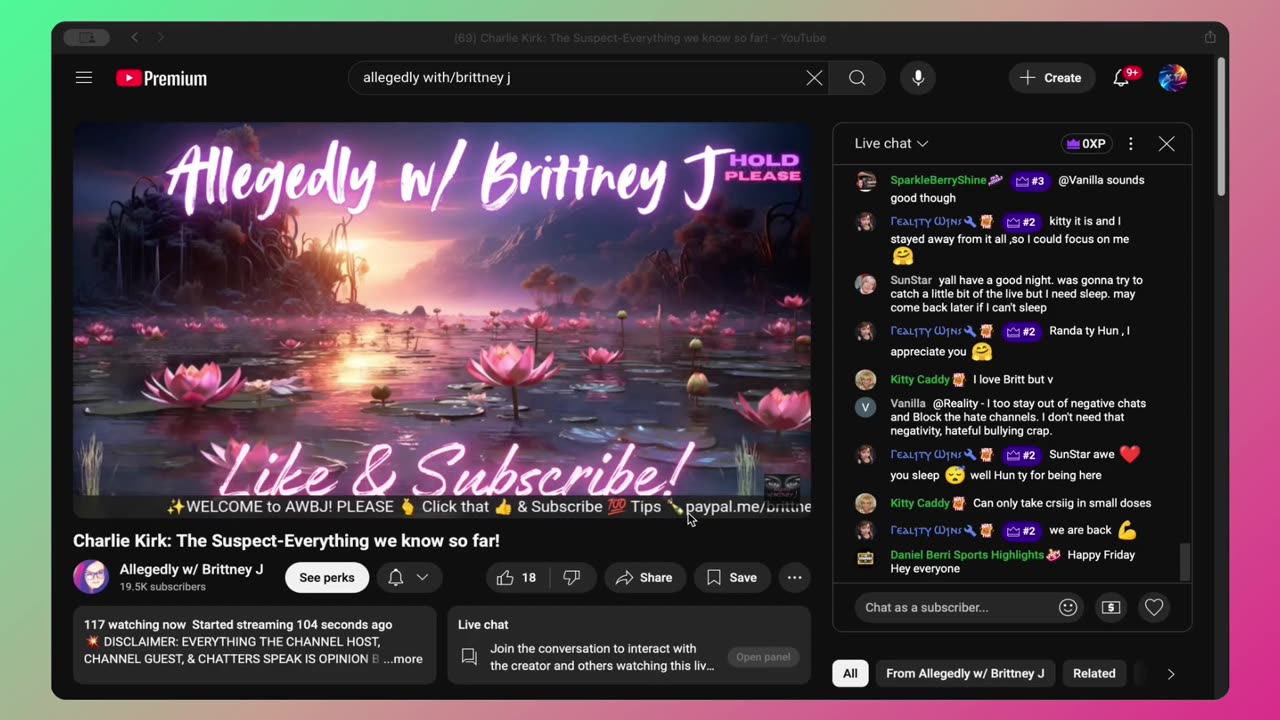Image resolution: width=1280 pixels, height=720 pixels.
Task: Click the live video player
Action: coord(442,320)
